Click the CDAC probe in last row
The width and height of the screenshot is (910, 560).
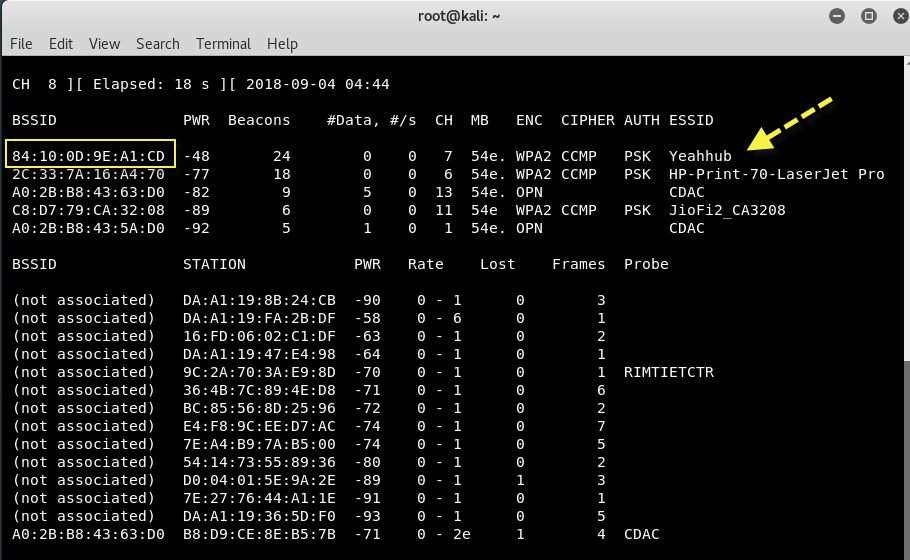[641, 534]
